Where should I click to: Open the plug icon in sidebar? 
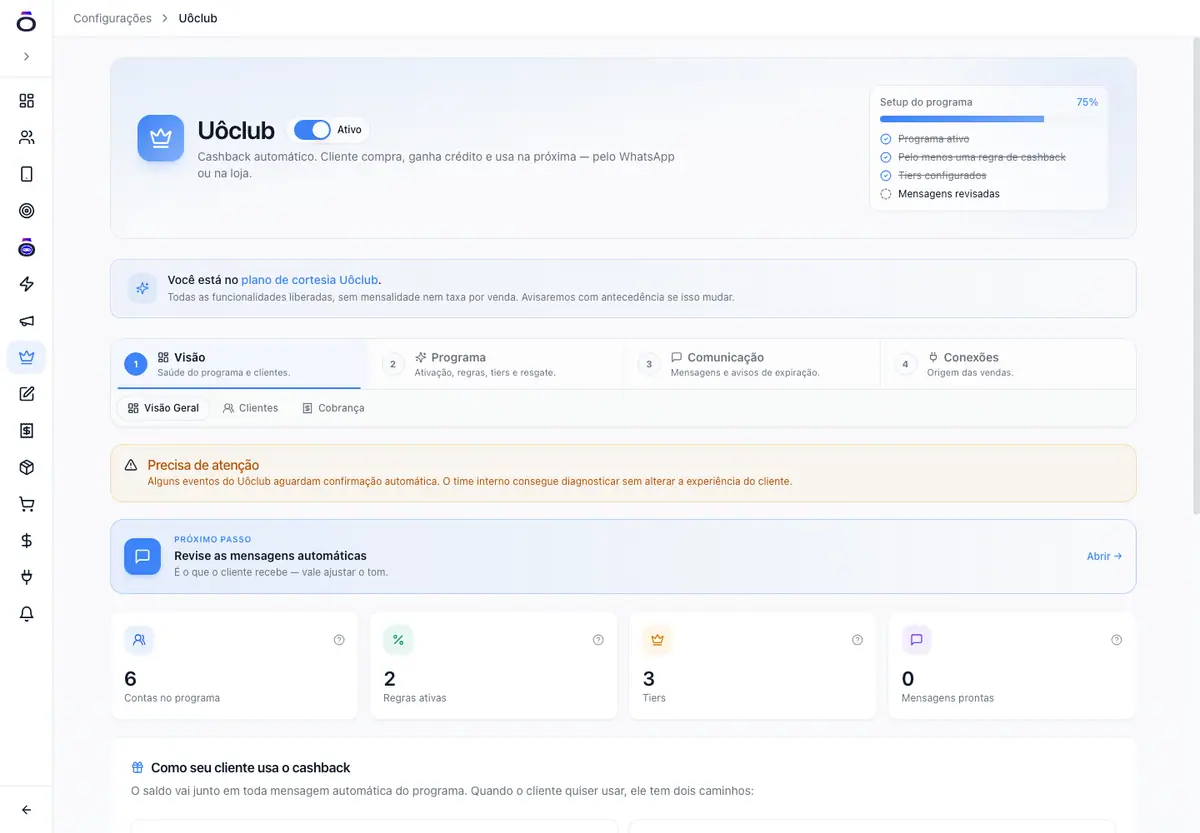click(27, 577)
